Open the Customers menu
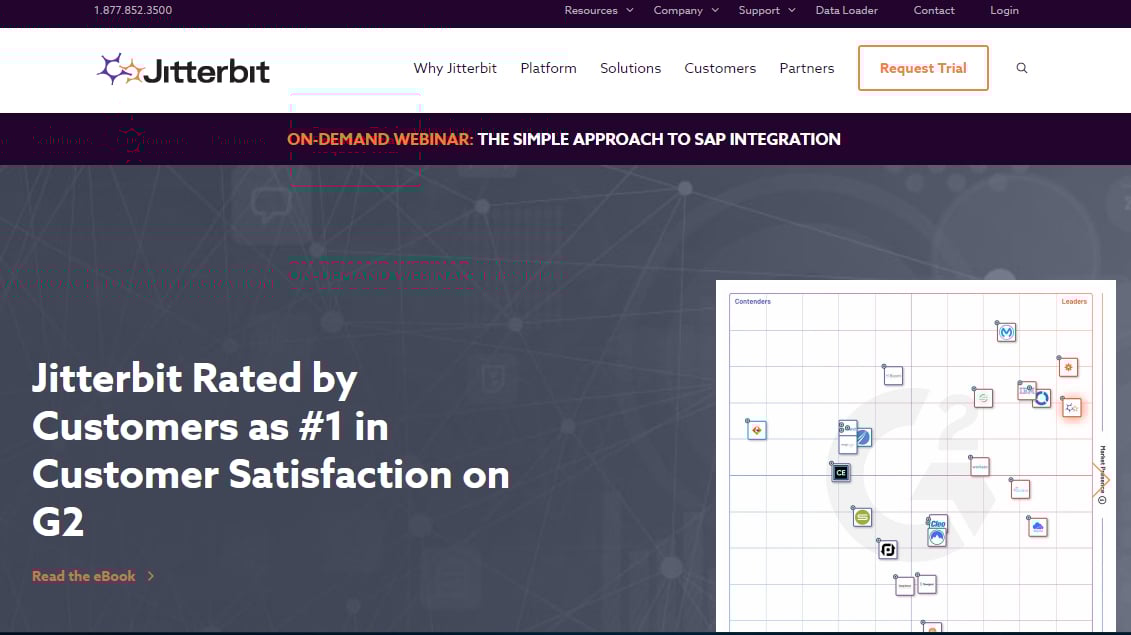This screenshot has width=1131, height=635. (720, 68)
